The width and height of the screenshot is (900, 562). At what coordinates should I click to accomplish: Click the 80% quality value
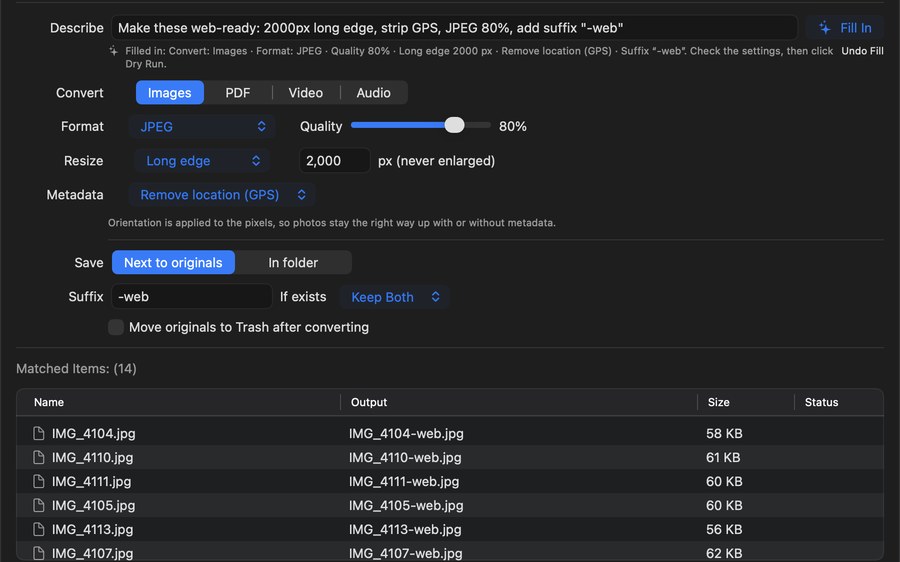[x=513, y=126]
